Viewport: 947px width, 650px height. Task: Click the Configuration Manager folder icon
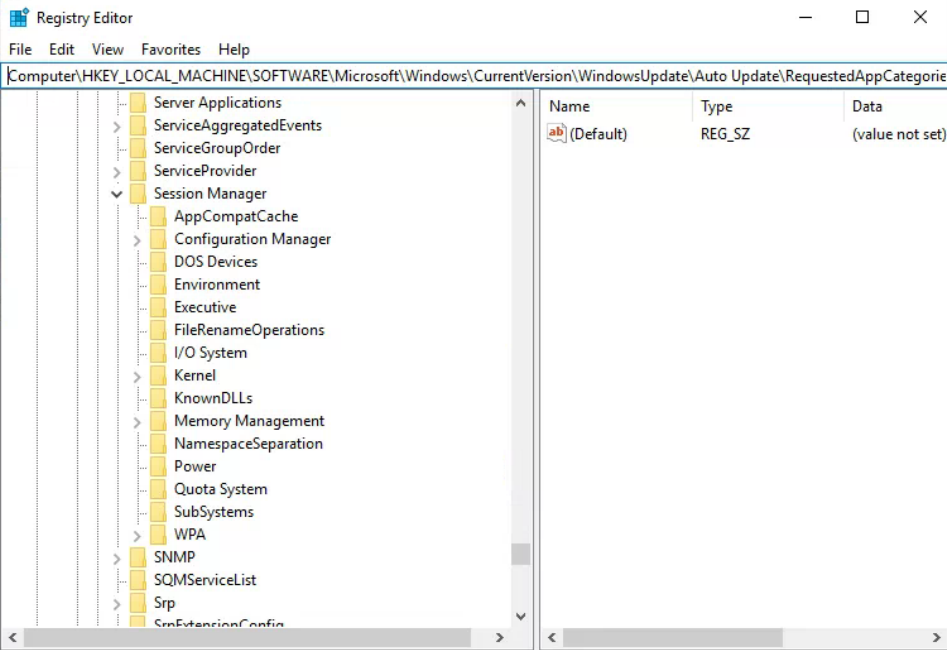(158, 239)
